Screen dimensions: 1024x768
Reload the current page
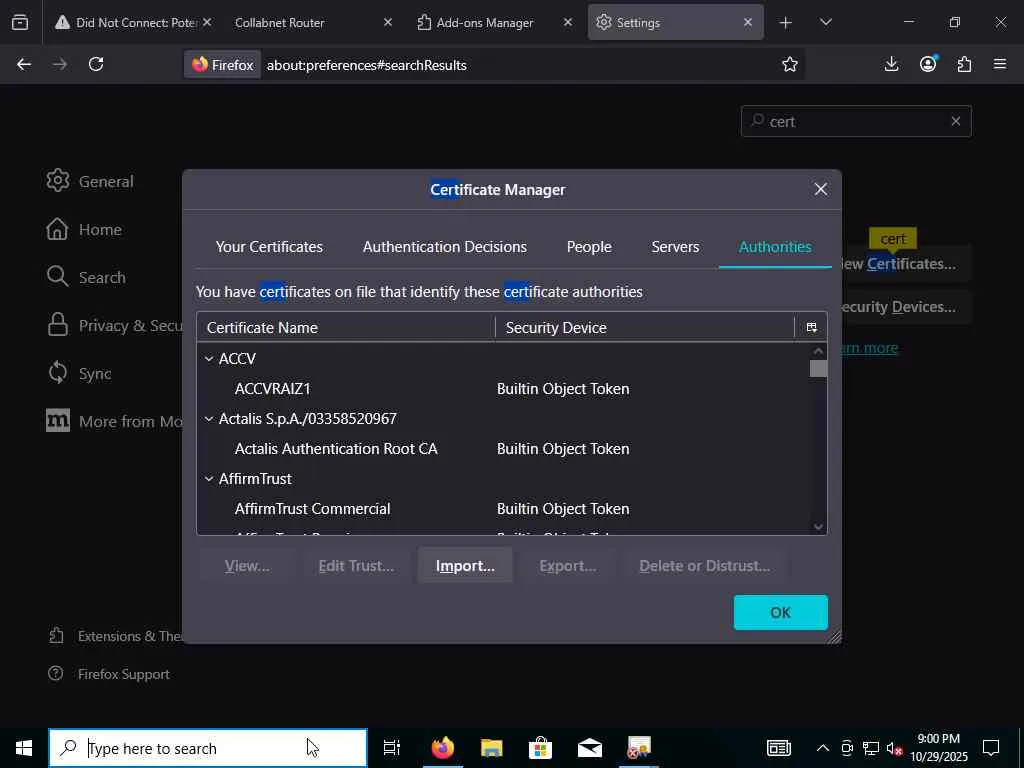coord(96,64)
